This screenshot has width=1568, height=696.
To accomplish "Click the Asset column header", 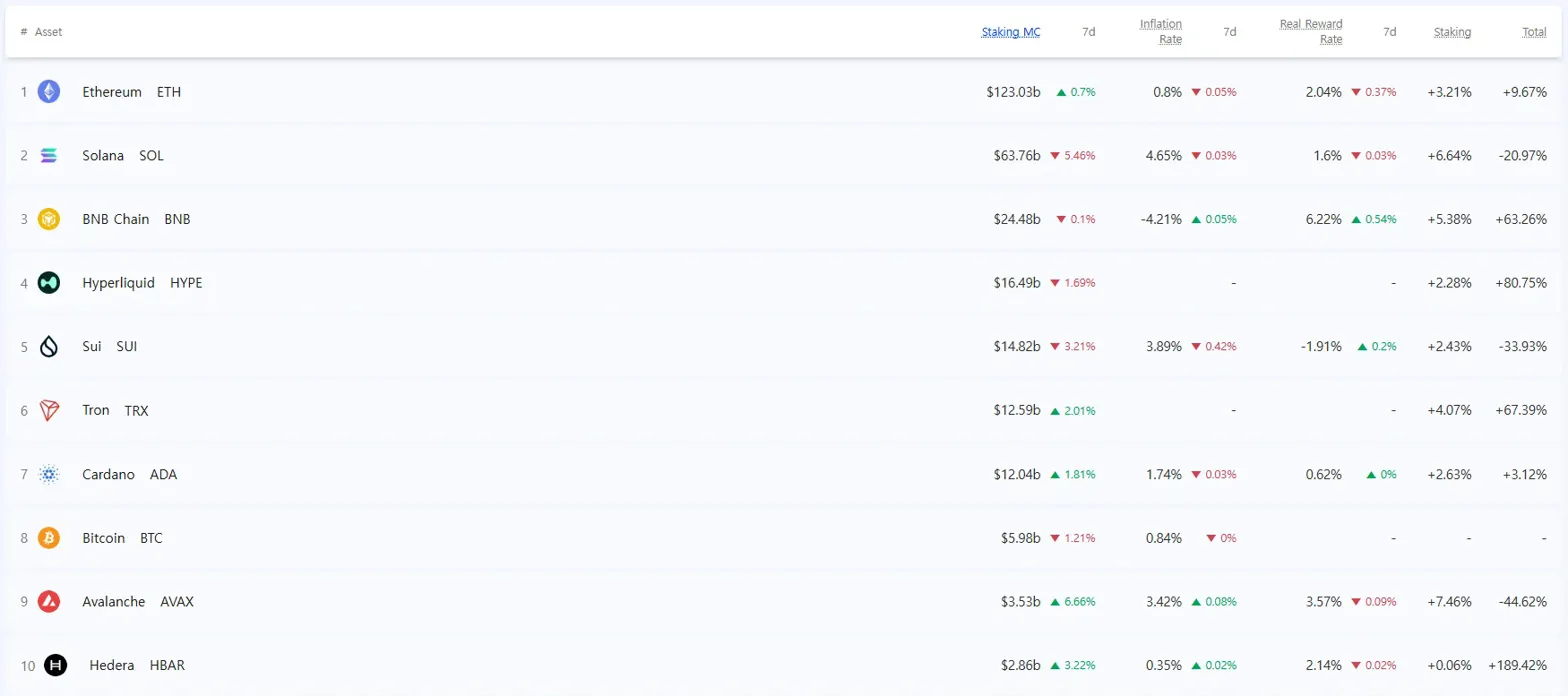I will (48, 32).
